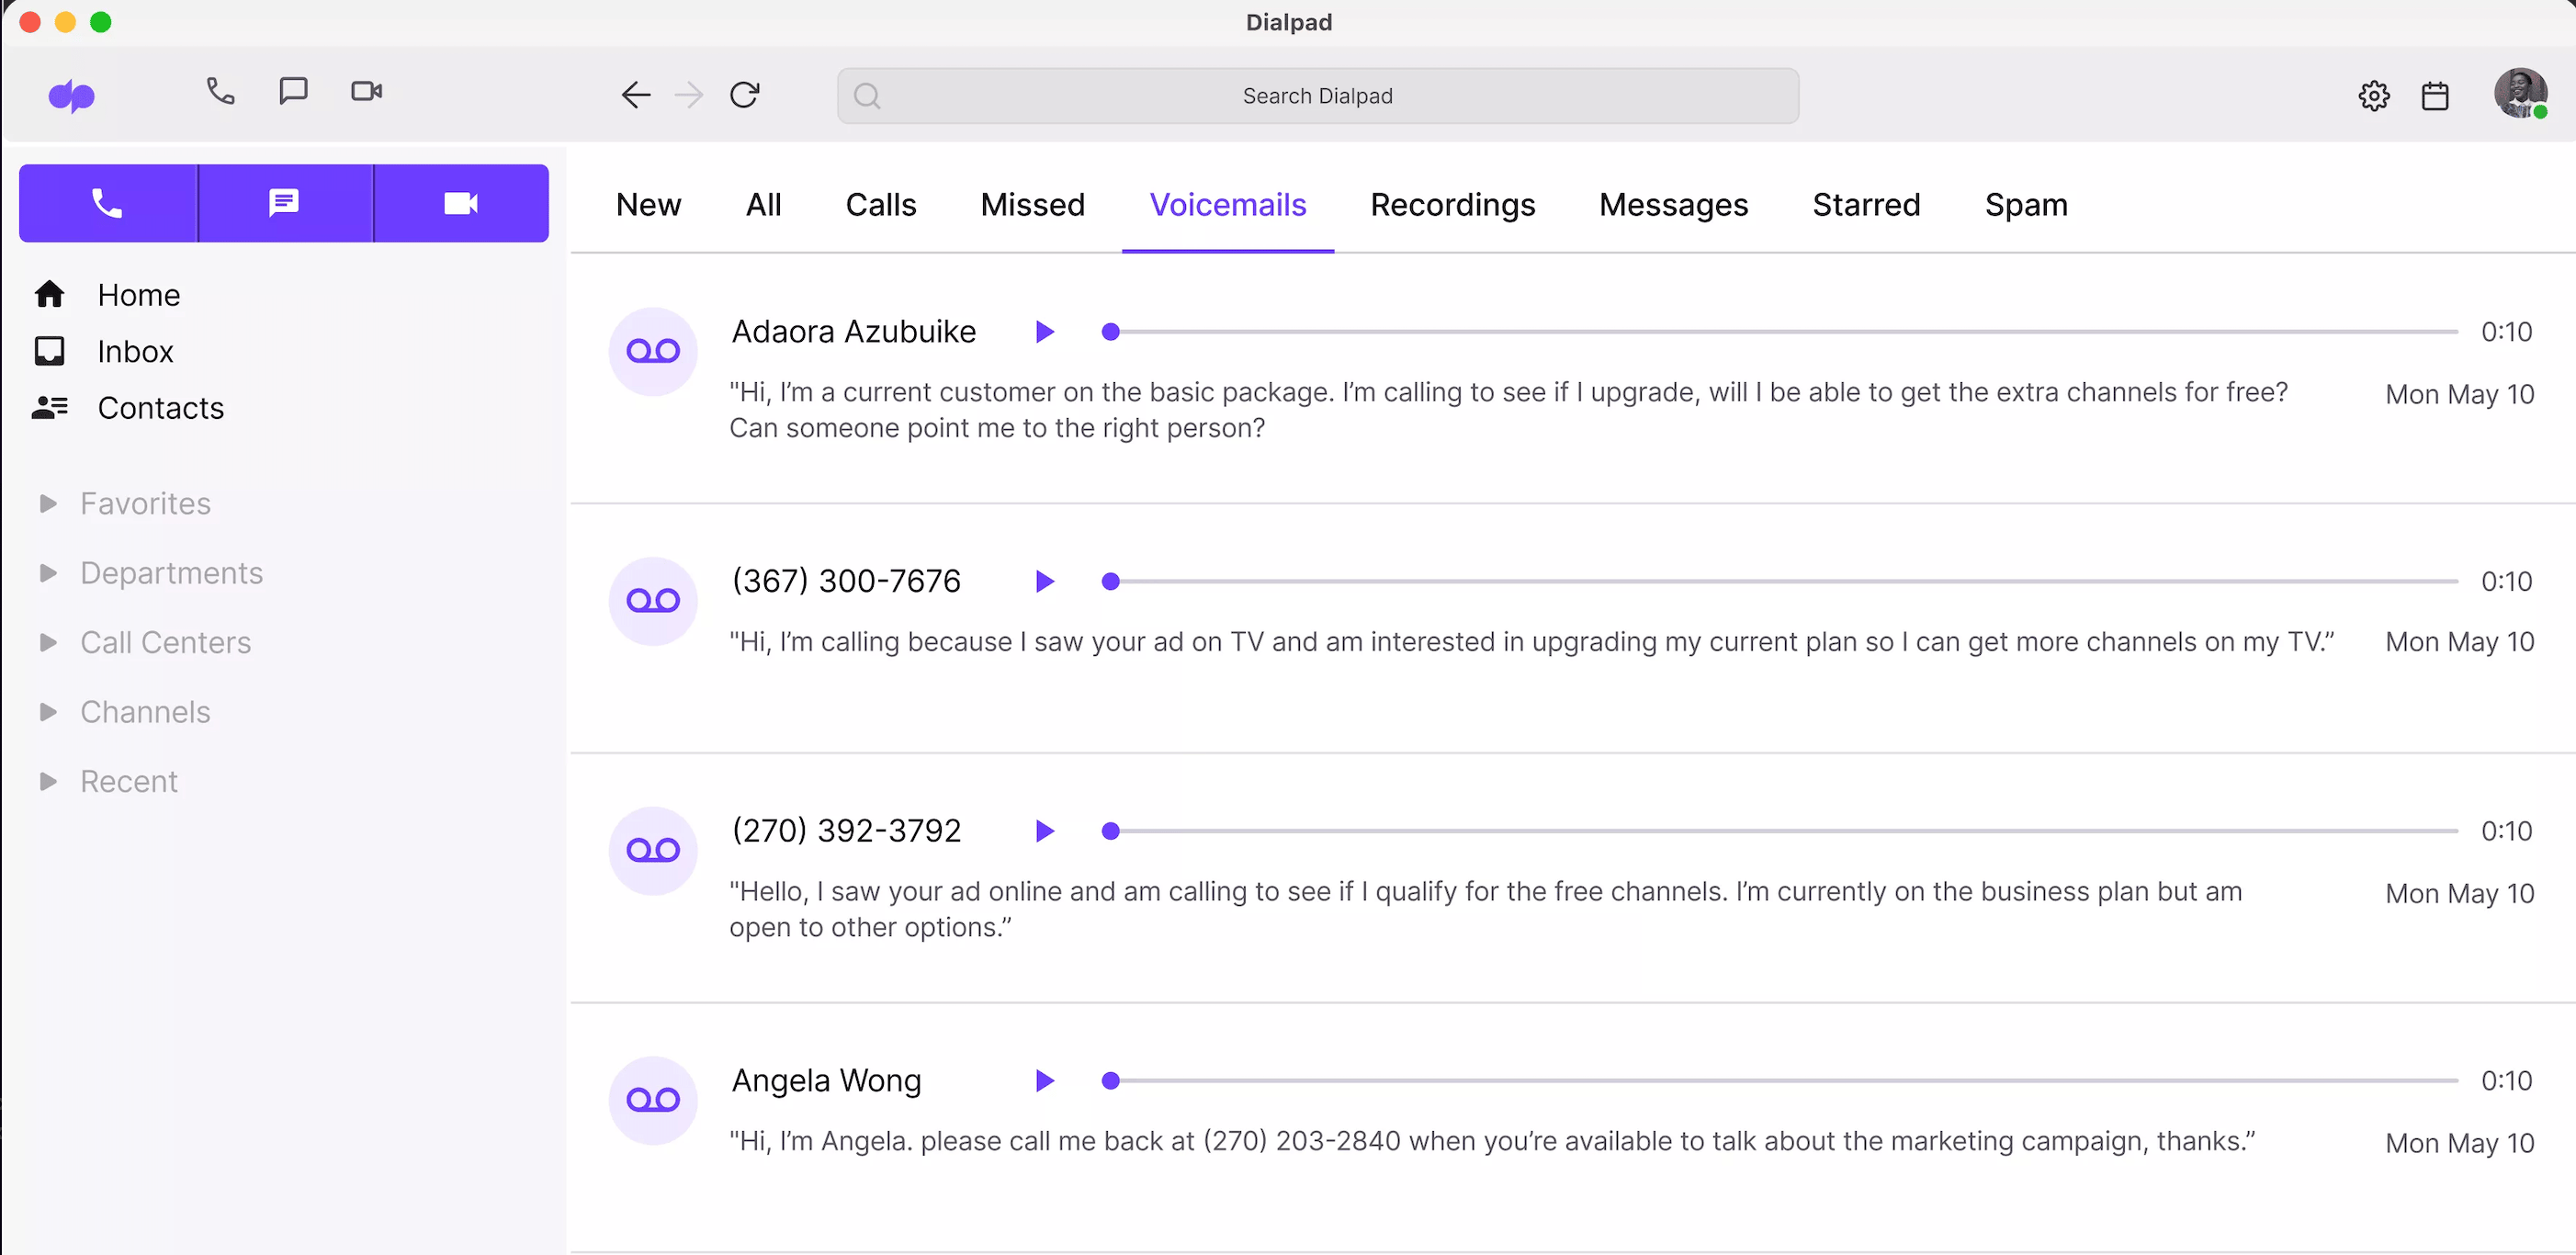Open settings gear icon top right
This screenshot has height=1255, width=2576.
coord(2374,94)
